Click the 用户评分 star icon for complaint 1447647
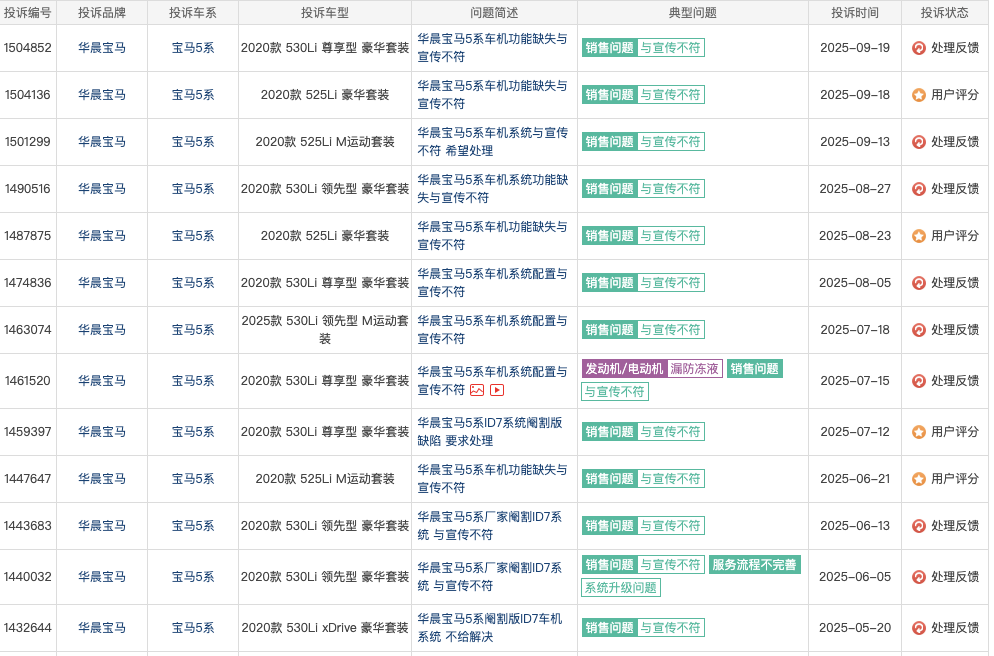Viewport: 994px width, 656px height. (918, 479)
